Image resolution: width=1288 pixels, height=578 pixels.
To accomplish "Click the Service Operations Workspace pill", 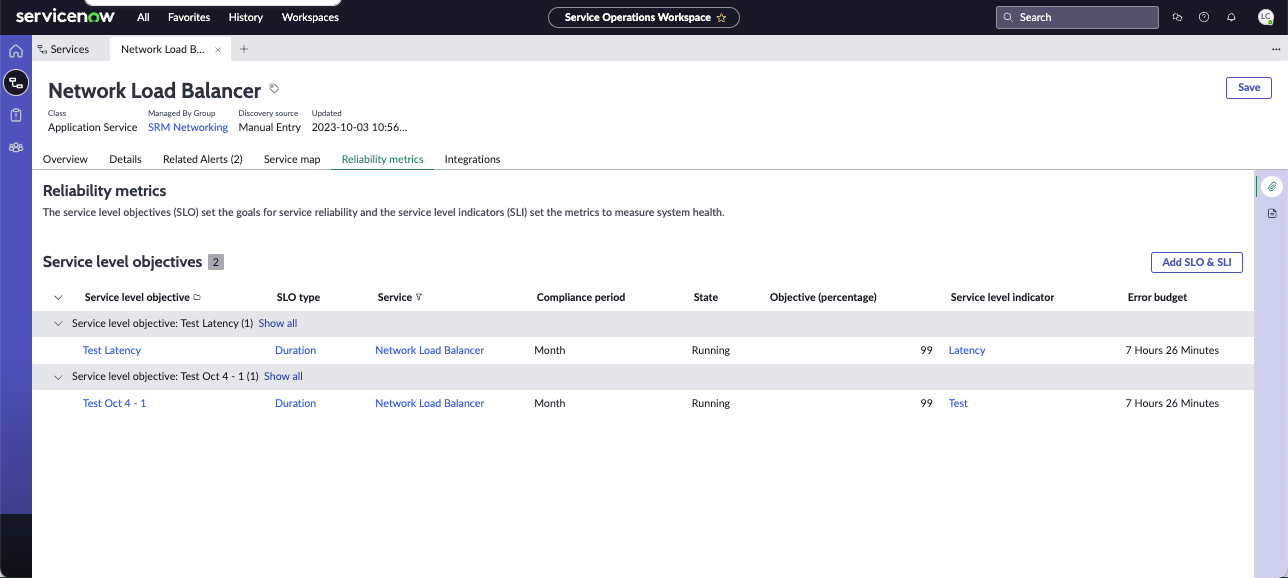I will pos(644,17).
